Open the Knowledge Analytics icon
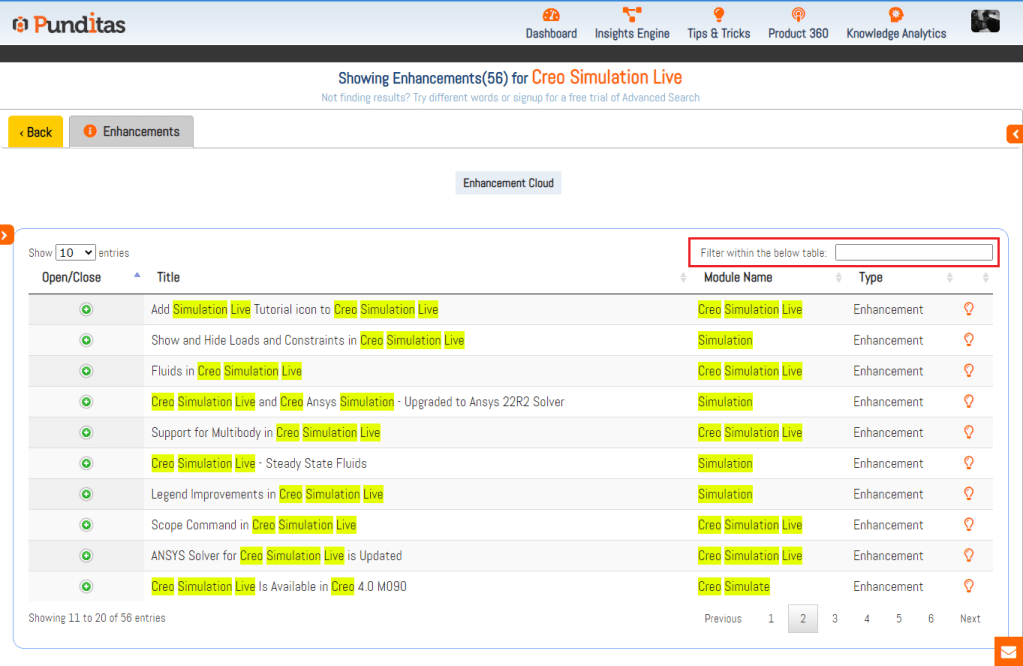Screen dimensions: 1023x666 coord(896,15)
